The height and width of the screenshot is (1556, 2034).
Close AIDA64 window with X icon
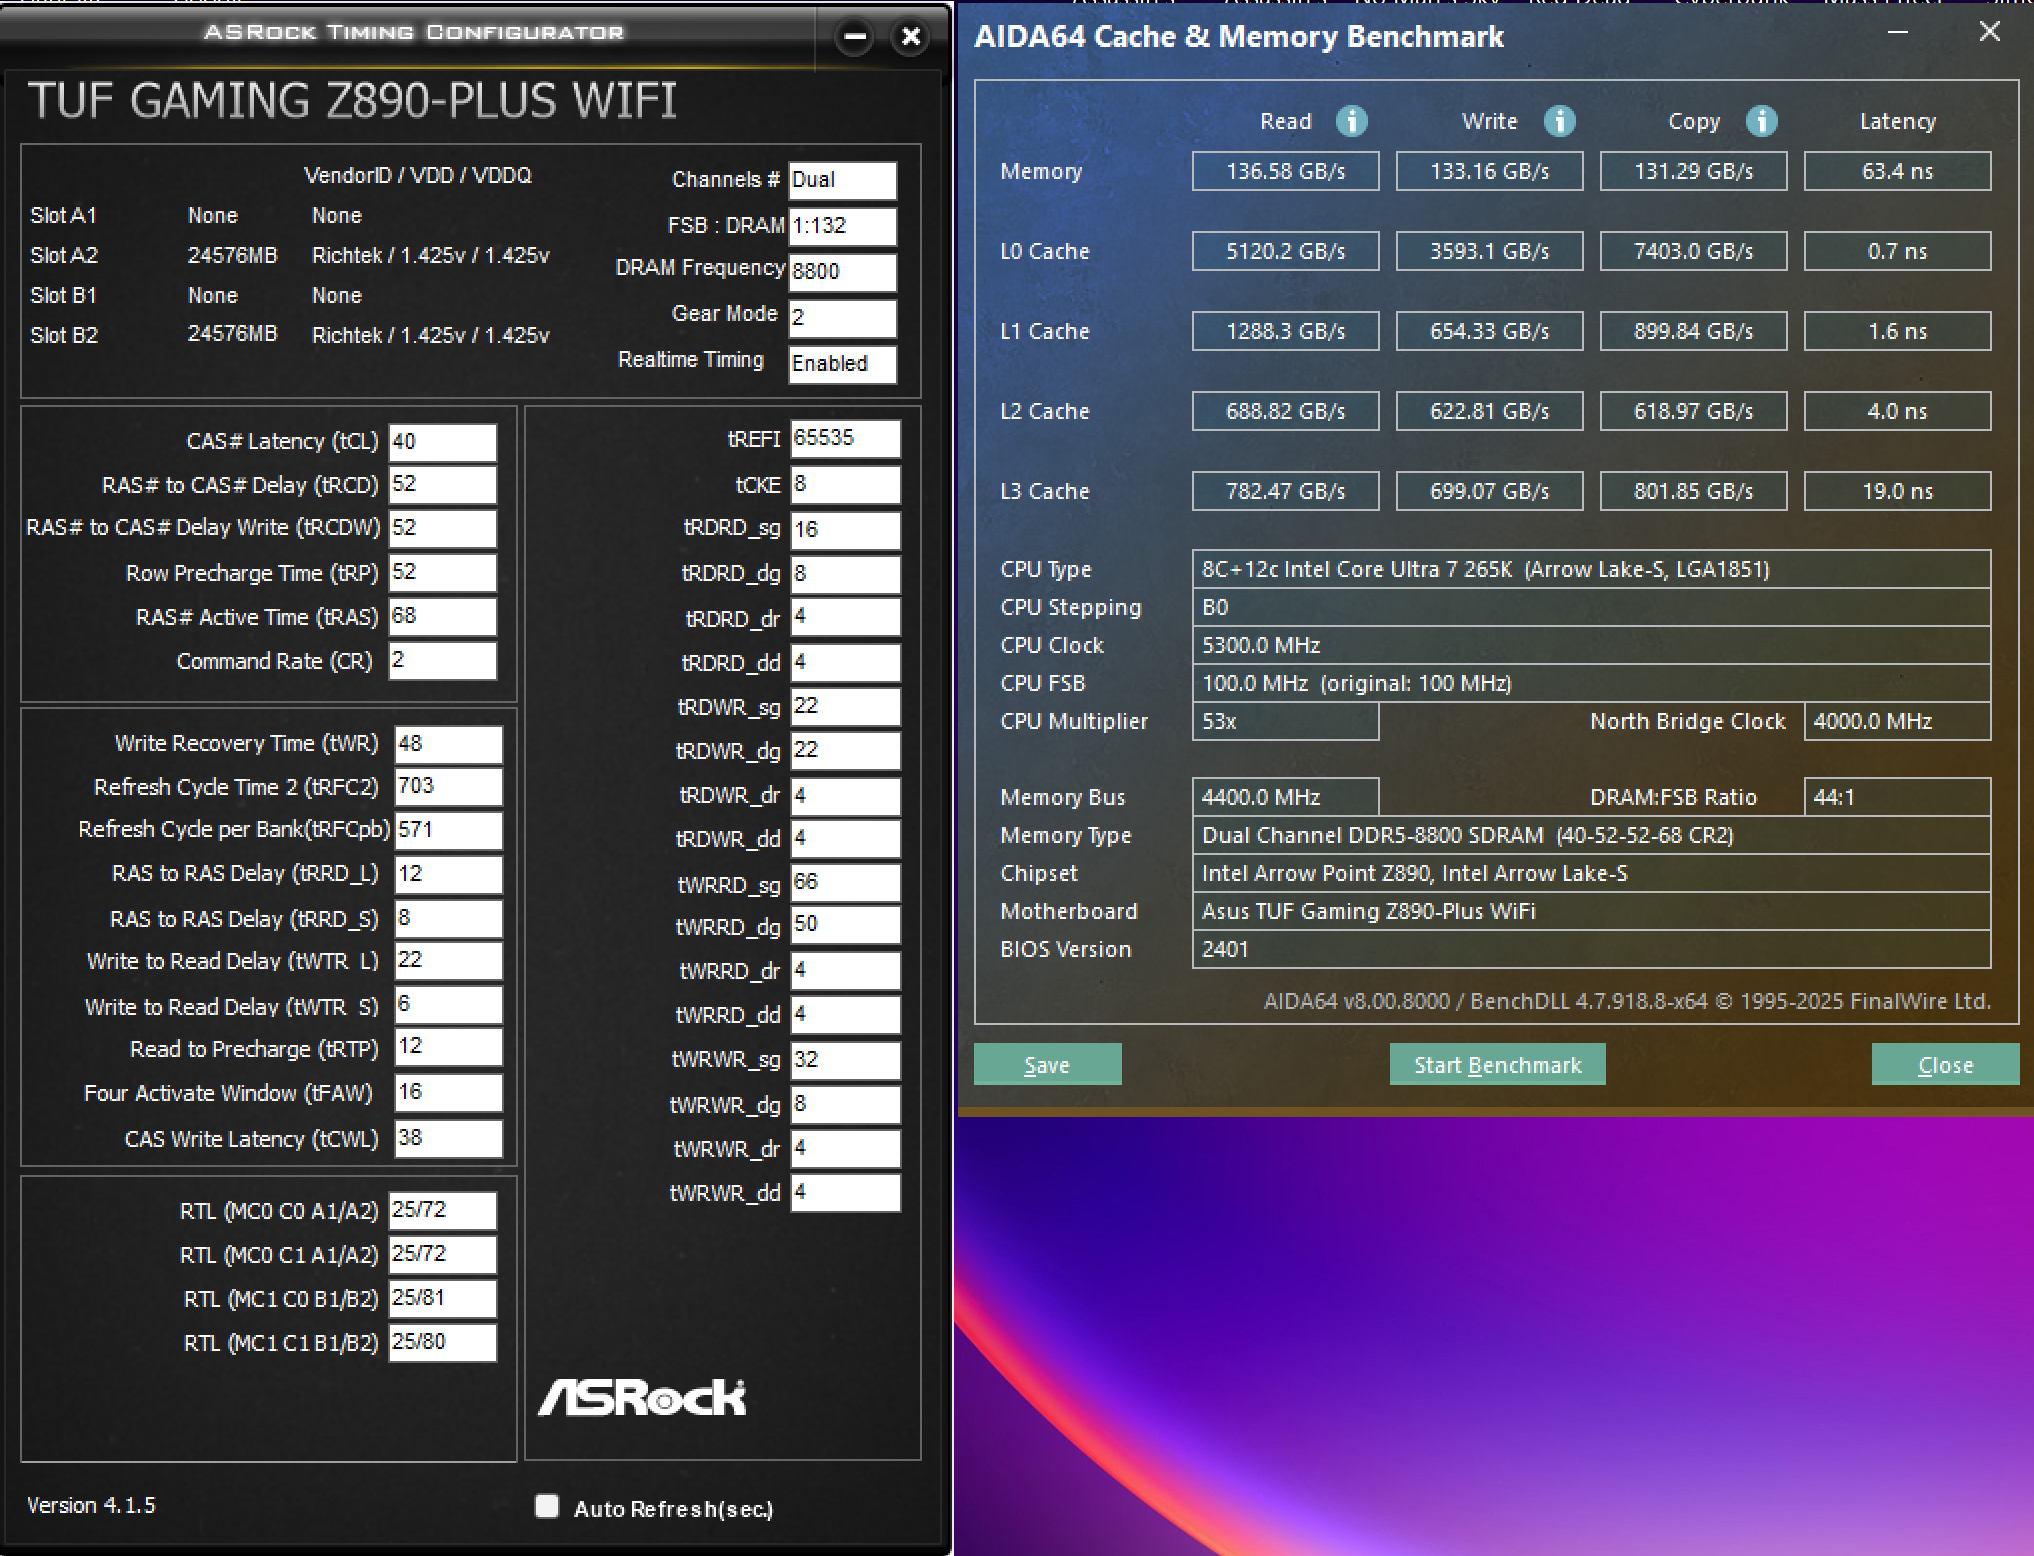[x=1989, y=32]
